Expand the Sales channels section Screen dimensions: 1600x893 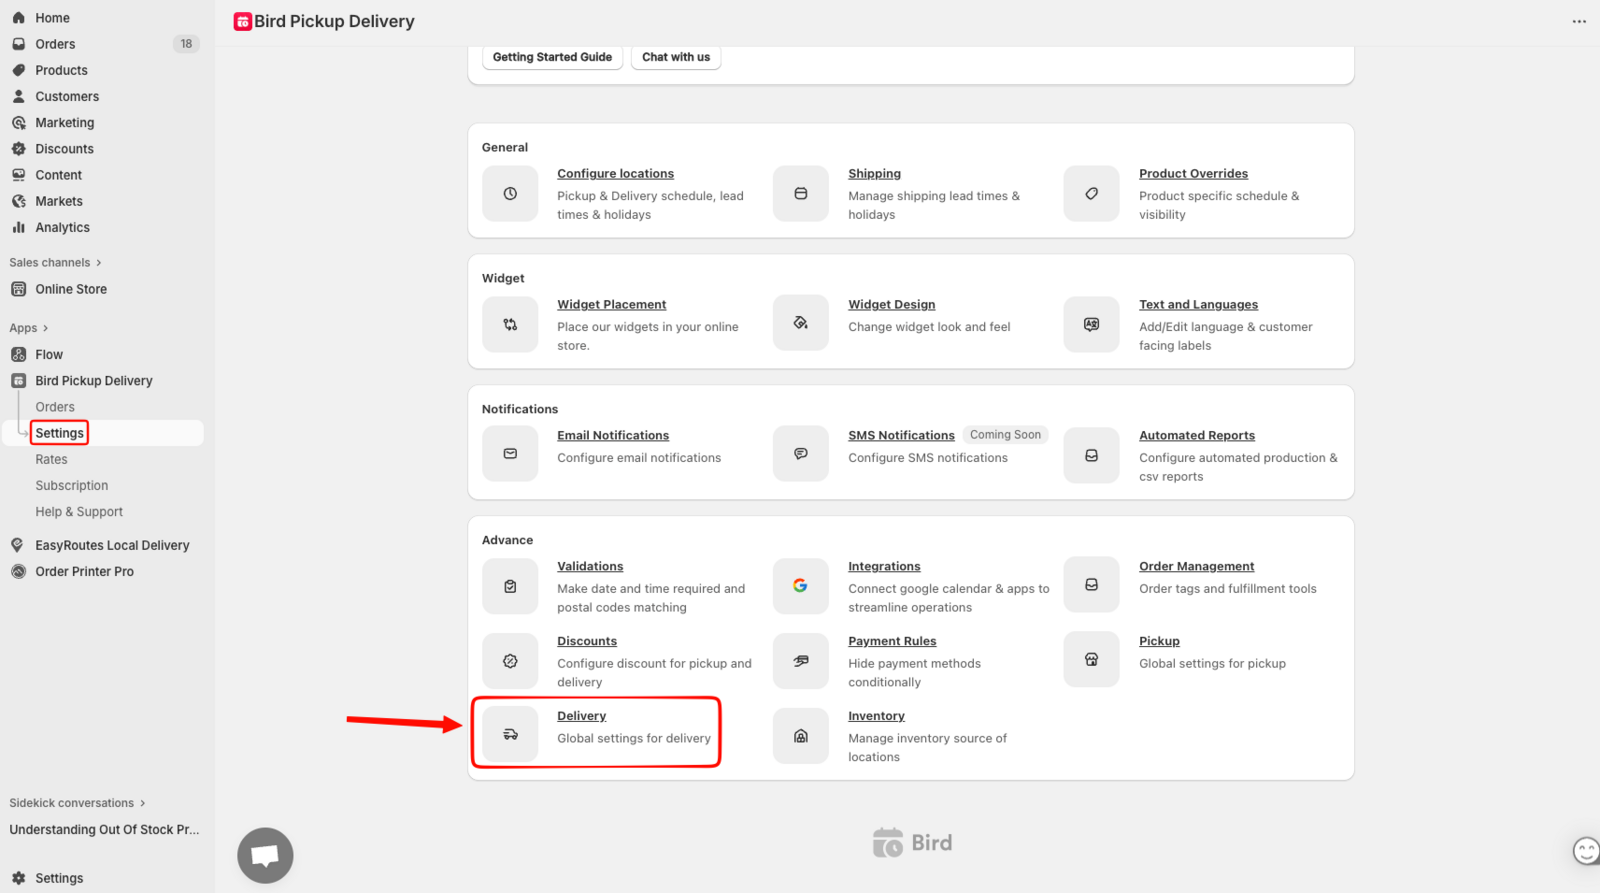55,263
